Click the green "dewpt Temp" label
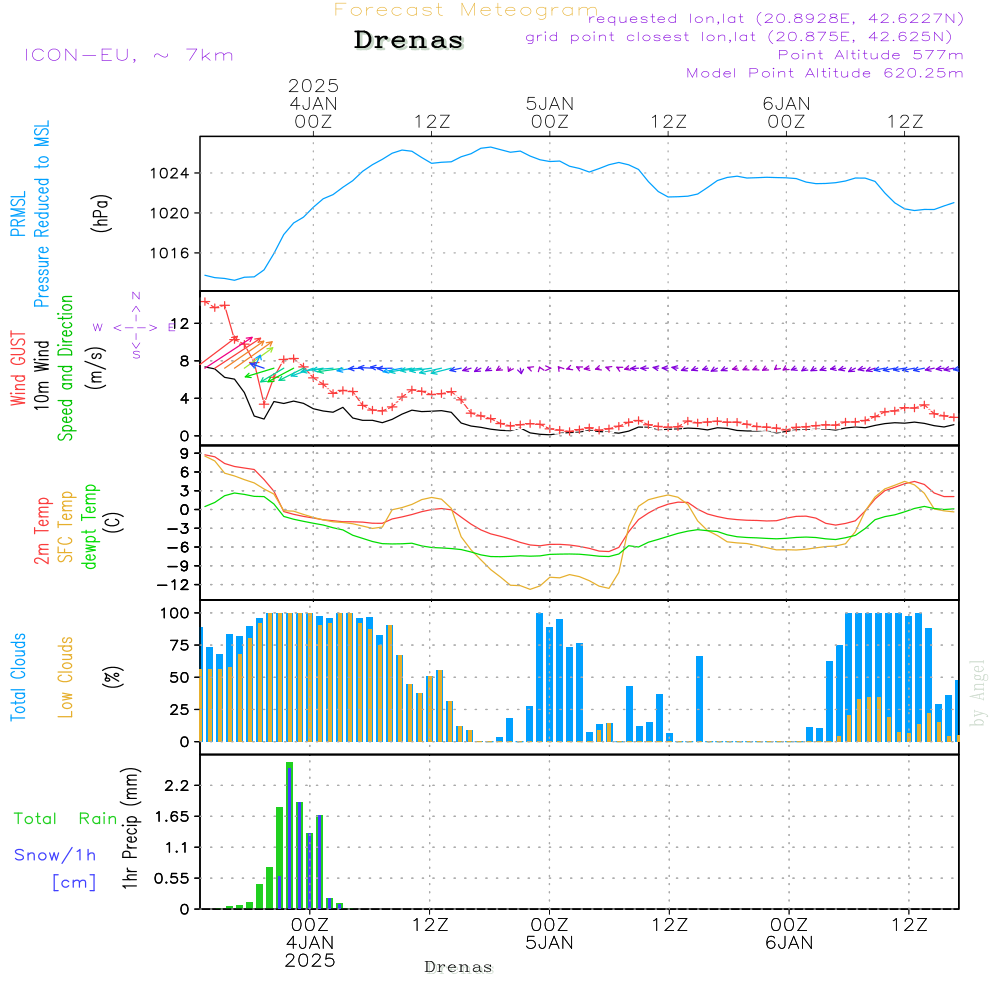The width and height of the screenshot is (1000, 1000). [89, 526]
